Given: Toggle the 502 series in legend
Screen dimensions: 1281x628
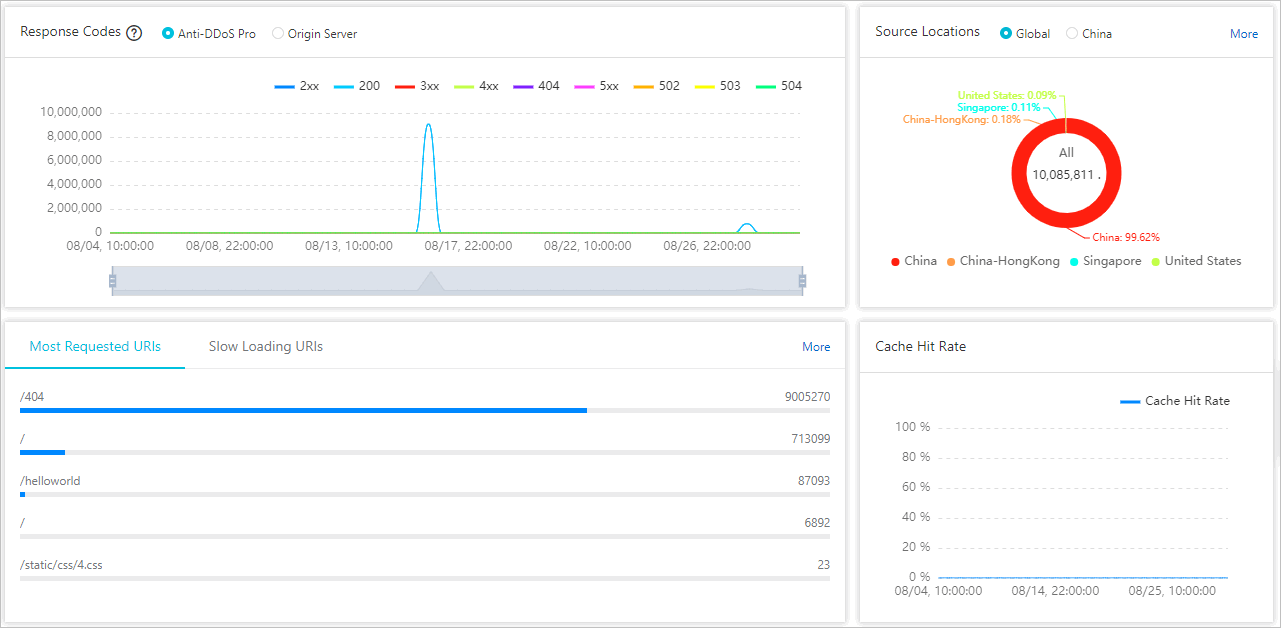Looking at the screenshot, I should click(657, 86).
